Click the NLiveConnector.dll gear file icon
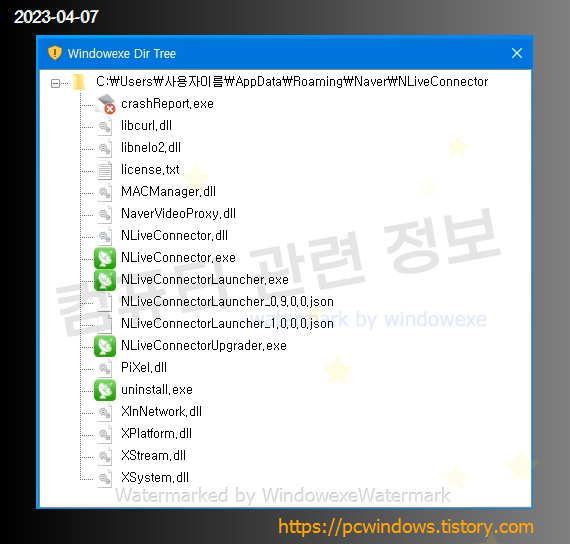This screenshot has width=570, height=544. point(105,236)
